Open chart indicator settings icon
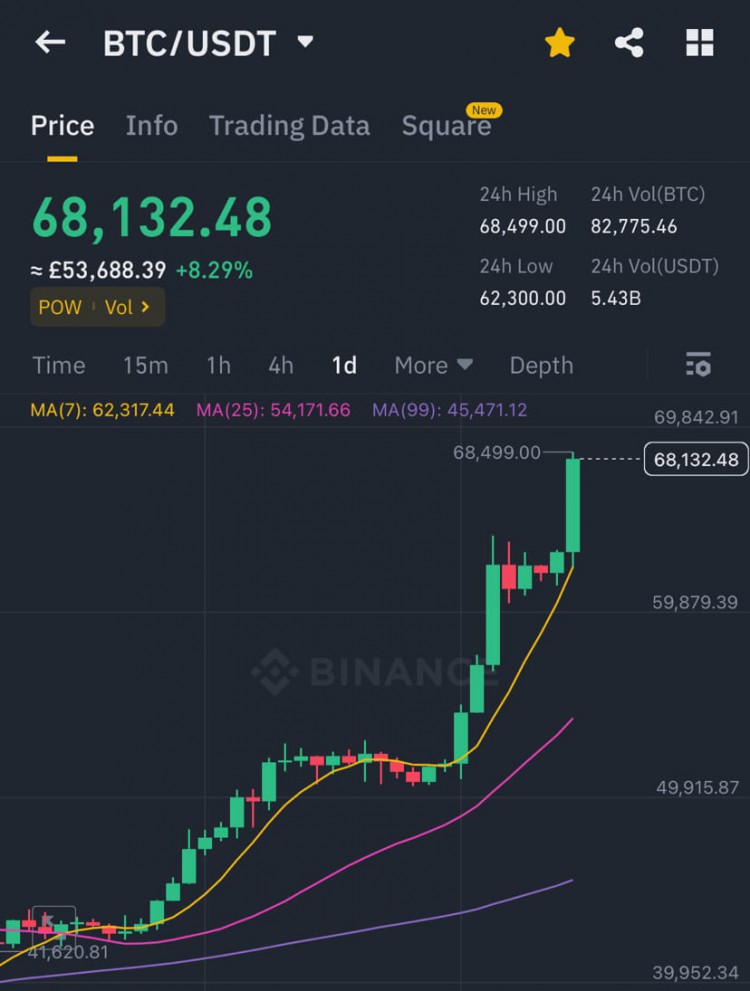 (698, 365)
